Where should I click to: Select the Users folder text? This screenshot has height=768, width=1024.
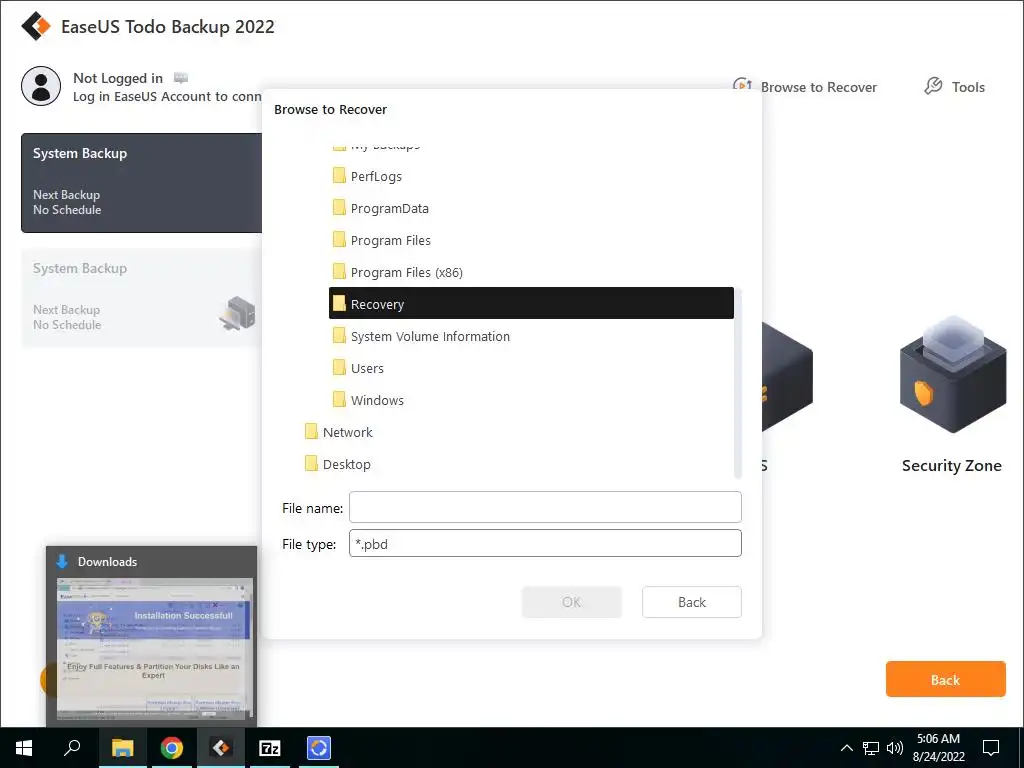tap(367, 368)
